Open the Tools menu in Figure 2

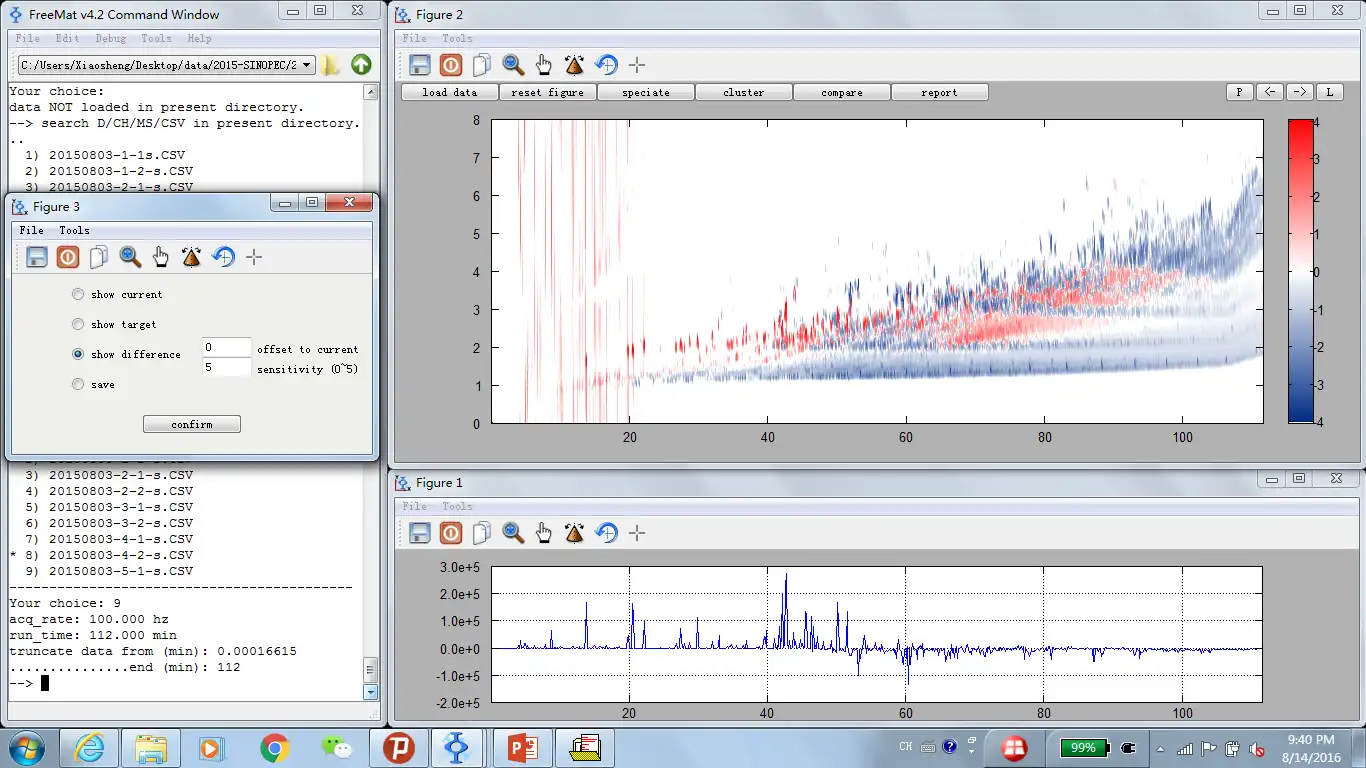pos(457,38)
